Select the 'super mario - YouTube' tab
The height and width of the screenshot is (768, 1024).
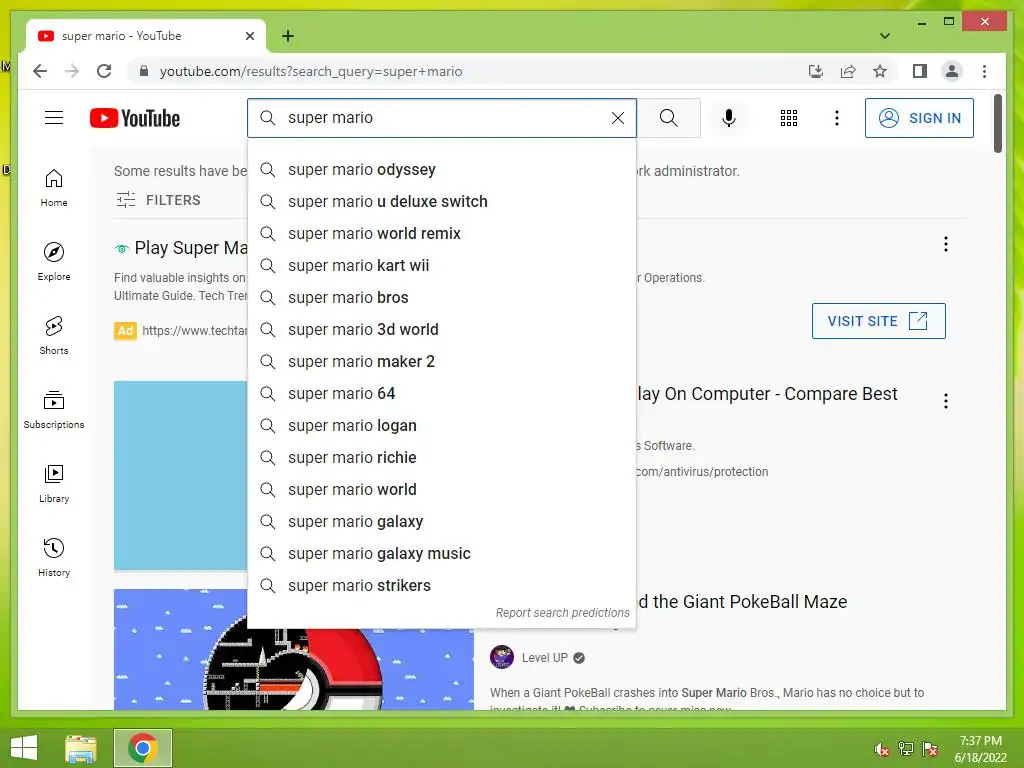[x=146, y=36]
